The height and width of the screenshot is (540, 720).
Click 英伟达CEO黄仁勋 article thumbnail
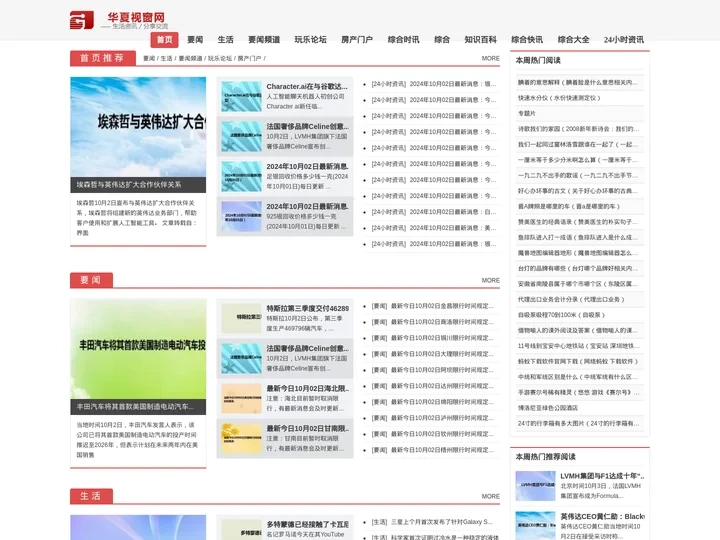[535, 526]
